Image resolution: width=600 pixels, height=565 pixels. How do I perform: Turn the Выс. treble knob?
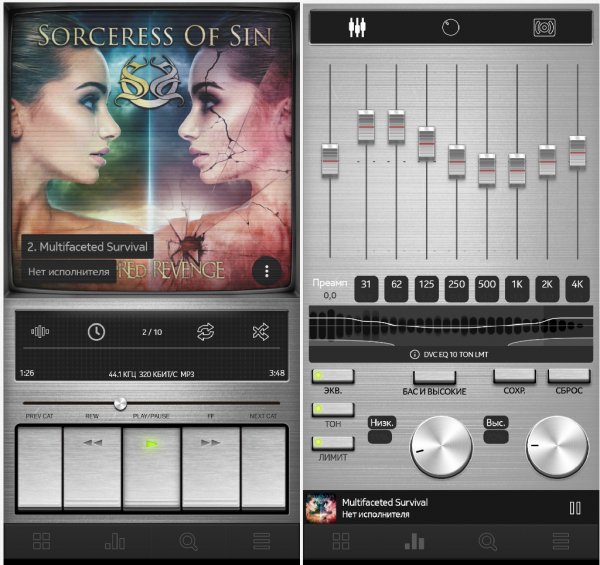(x=557, y=447)
